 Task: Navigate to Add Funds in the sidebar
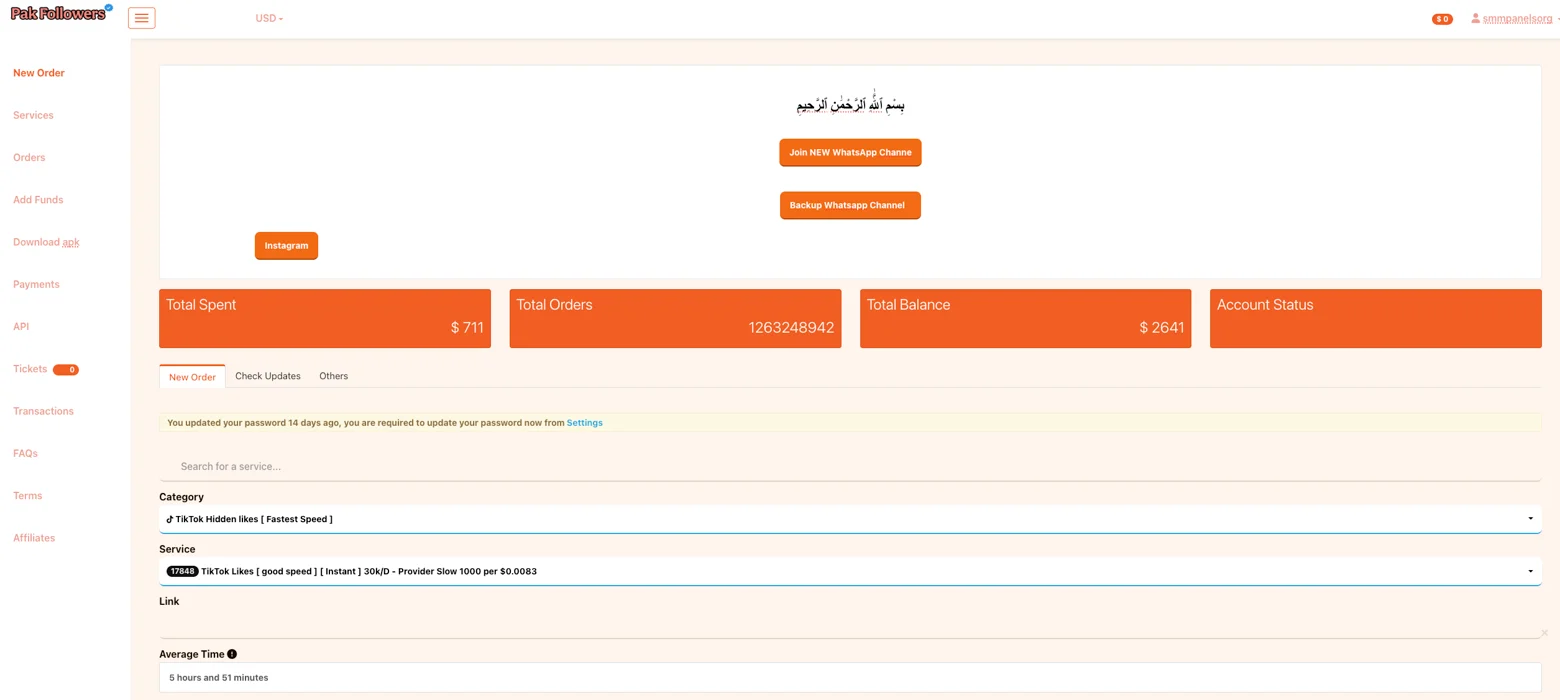click(37, 199)
